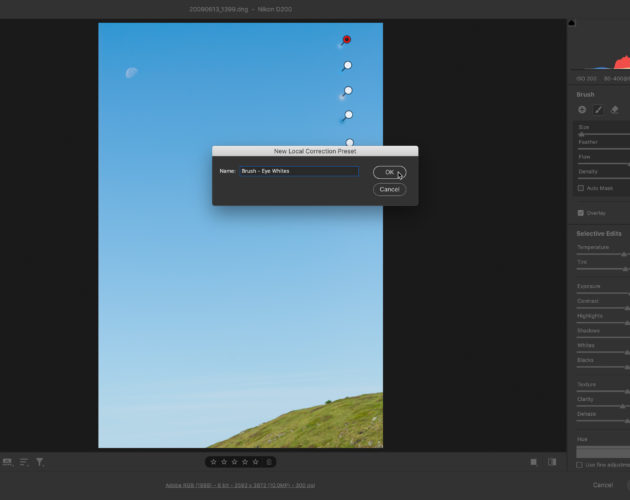This screenshot has height=500, width=630.
Task: Click the Blacks slider
Action: (603, 367)
